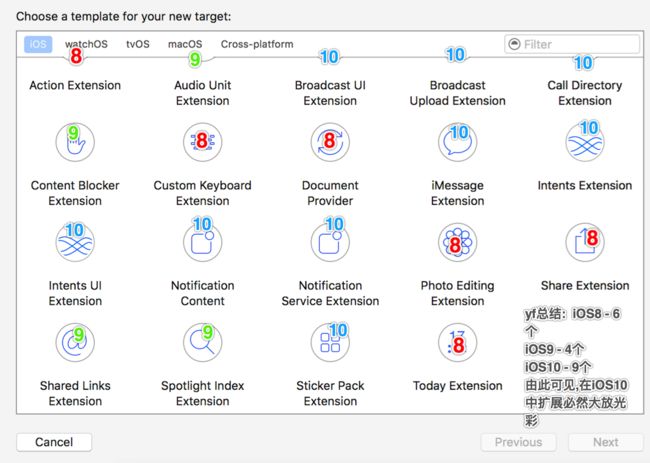Pick the Share Extension icon
The image size is (650, 463).
coord(585,242)
